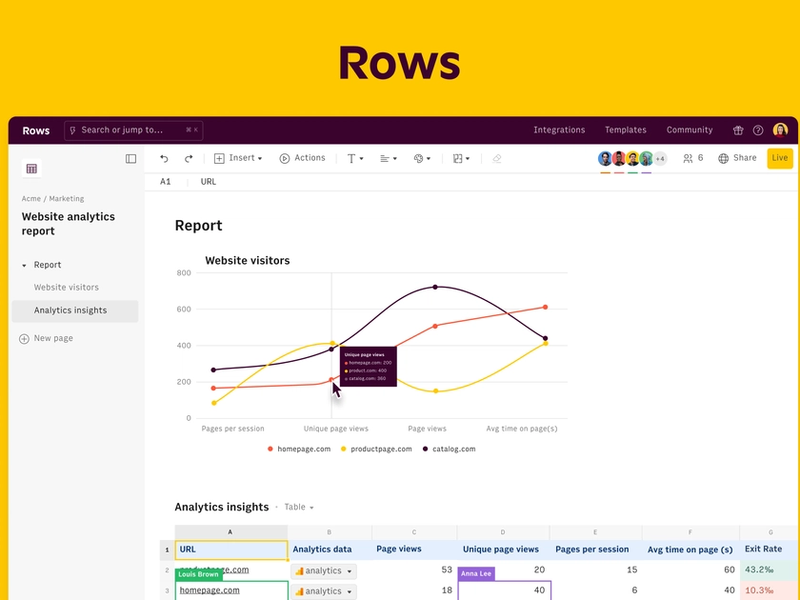Open Integrations in the top menu

tap(559, 130)
